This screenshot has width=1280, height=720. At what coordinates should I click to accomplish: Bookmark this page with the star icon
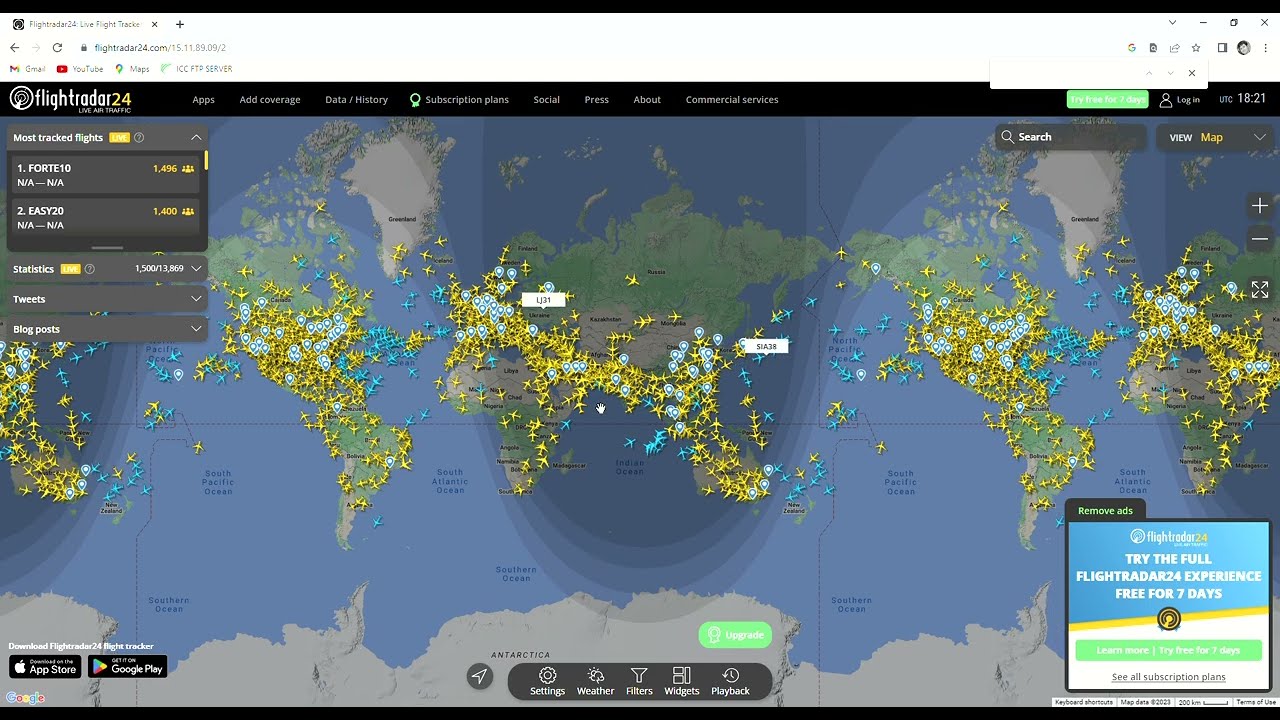[1196, 47]
